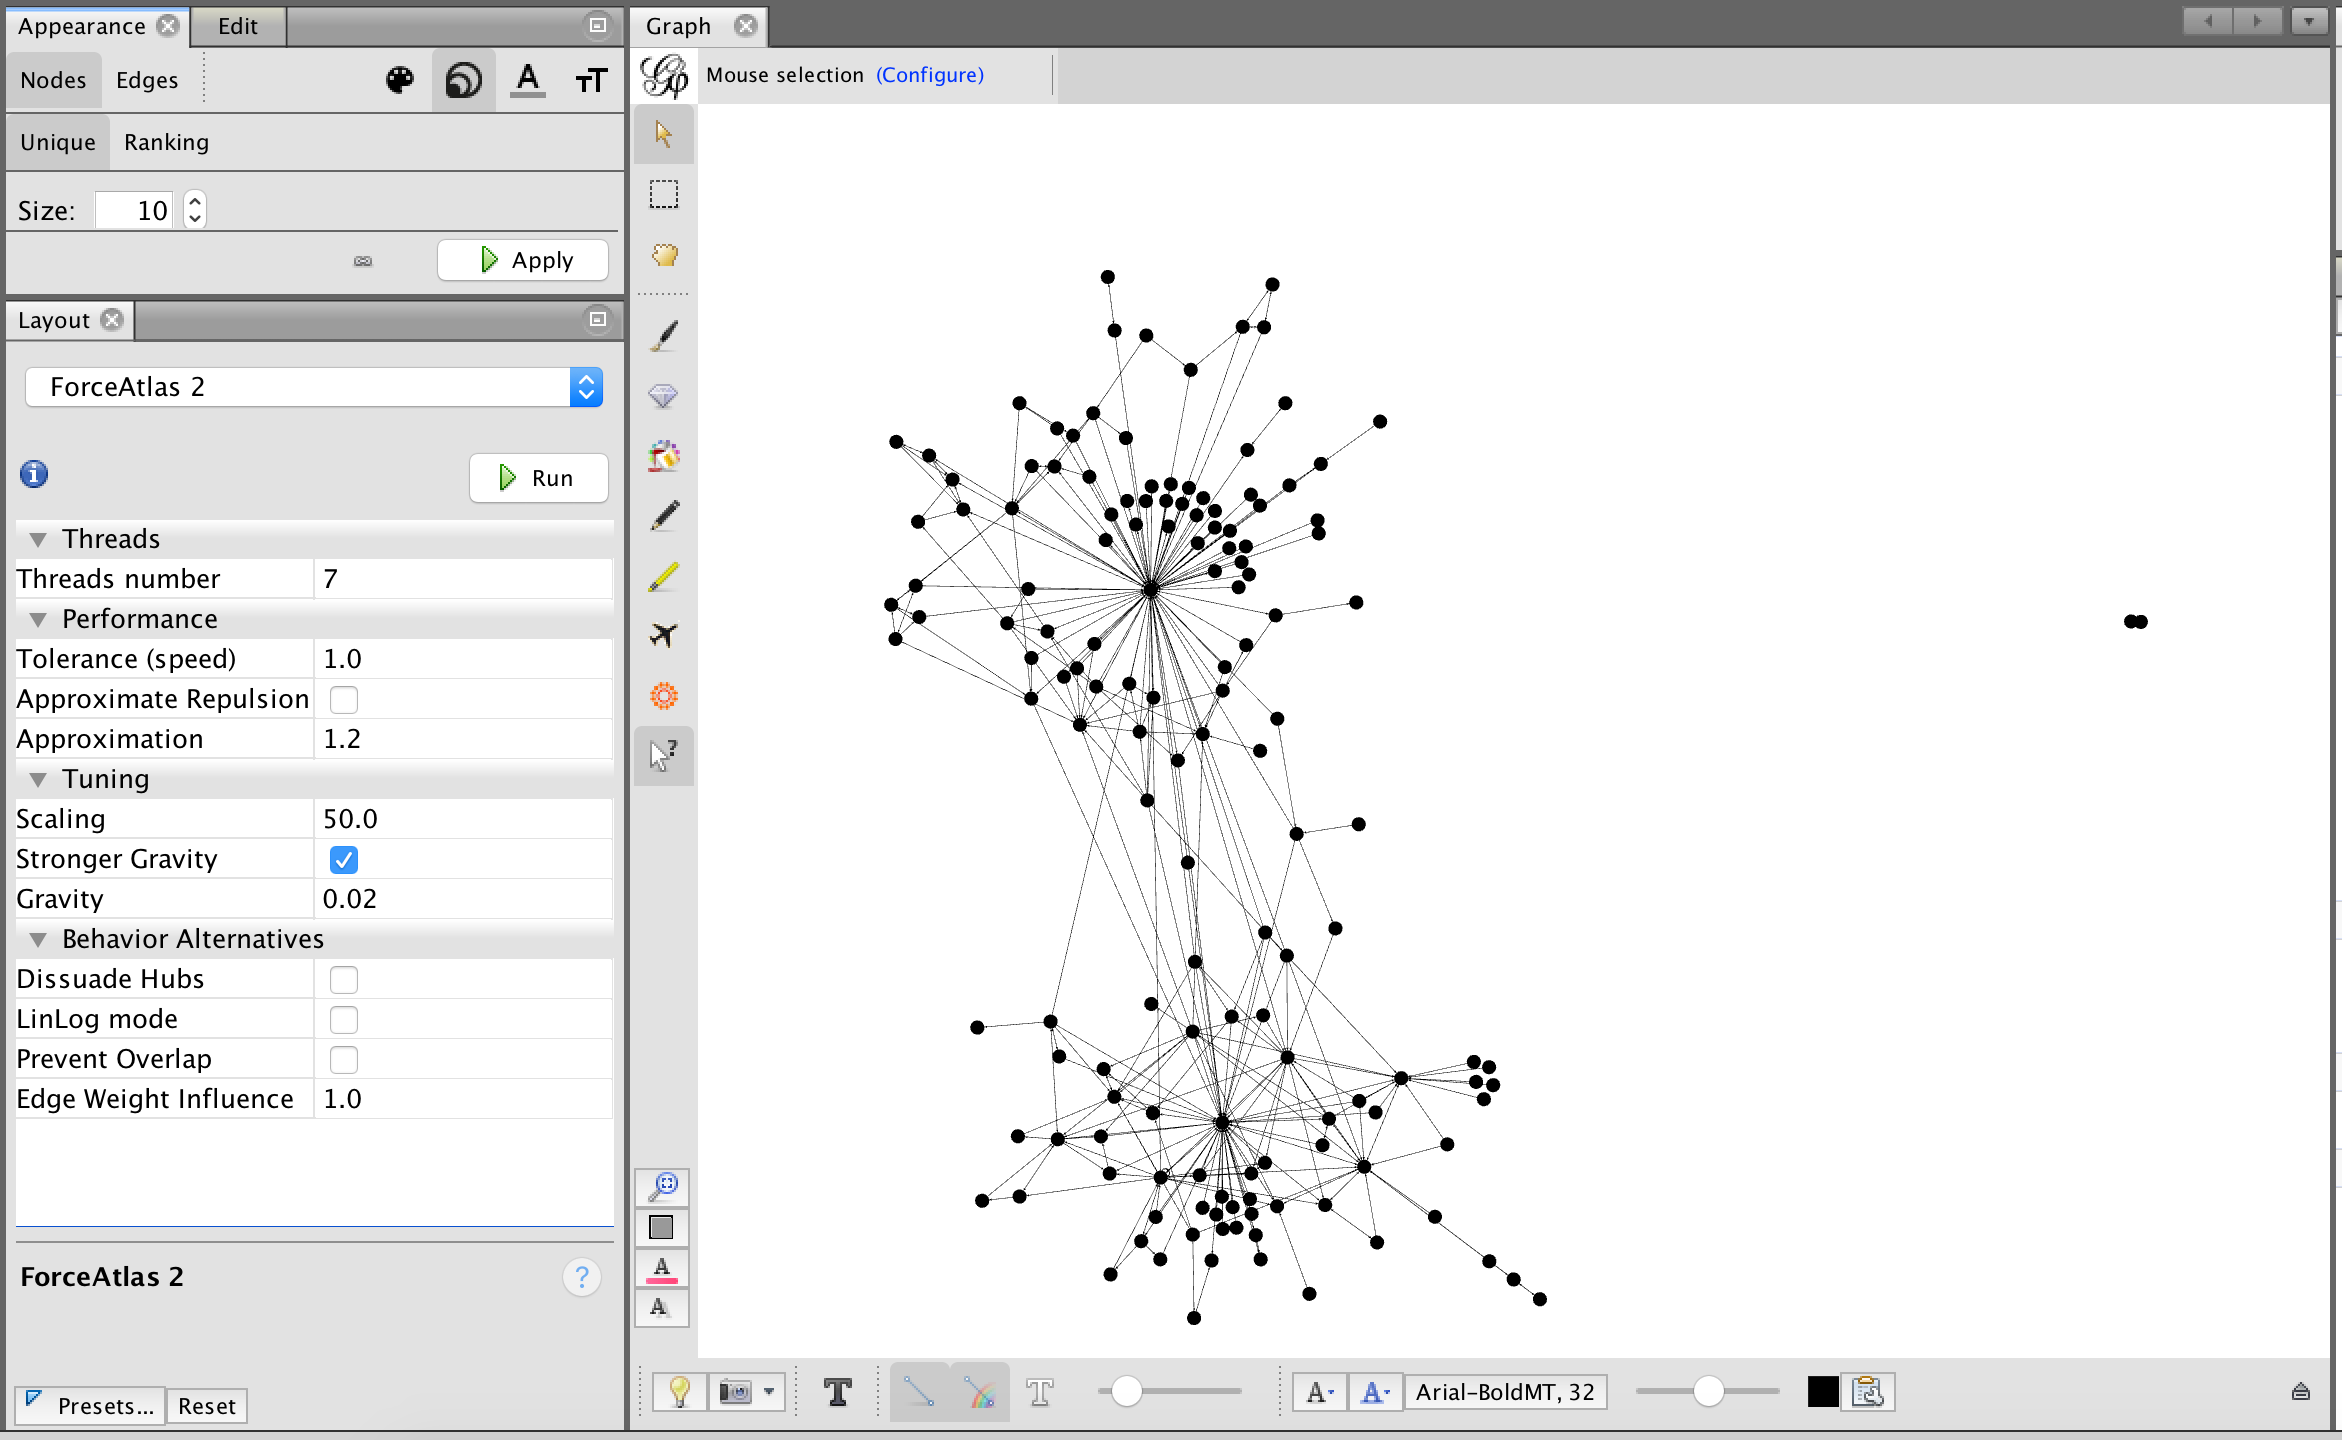The height and width of the screenshot is (1440, 2342).
Task: Check the Prevent Overlap option
Action: (344, 1059)
